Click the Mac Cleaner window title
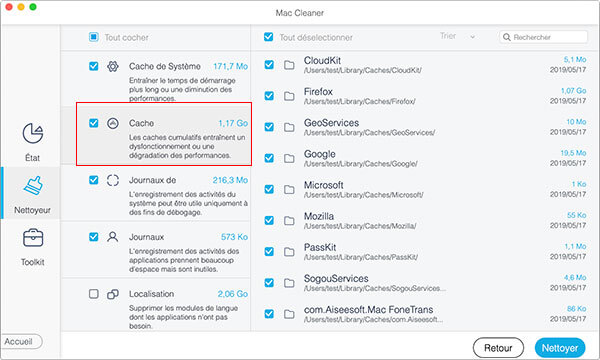600x360 pixels. click(300, 13)
